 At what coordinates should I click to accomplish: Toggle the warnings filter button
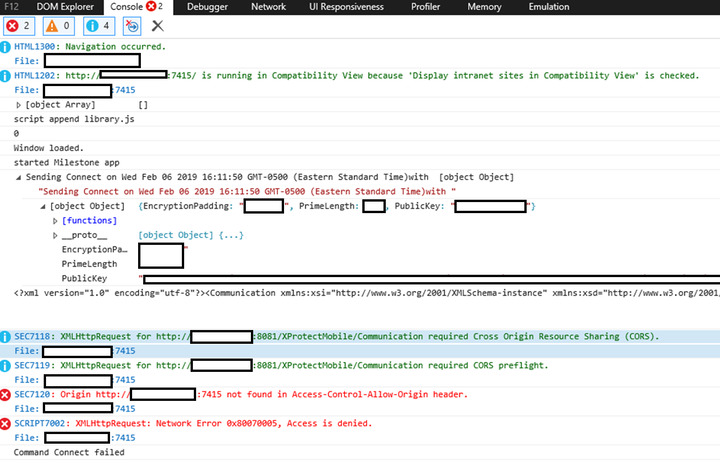pyautogui.click(x=60, y=25)
